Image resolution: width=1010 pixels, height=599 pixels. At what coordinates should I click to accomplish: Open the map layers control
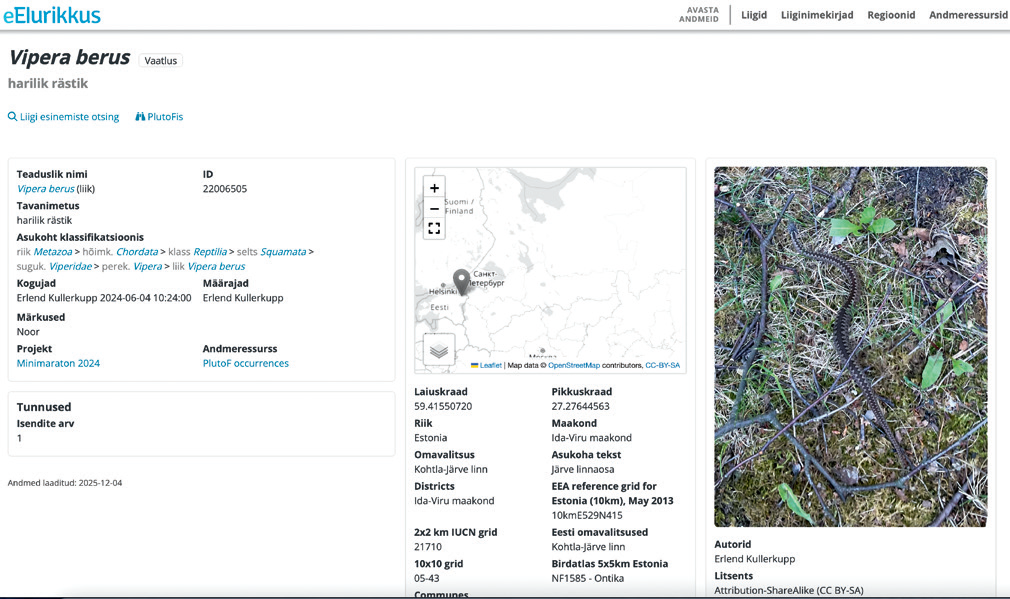[439, 350]
